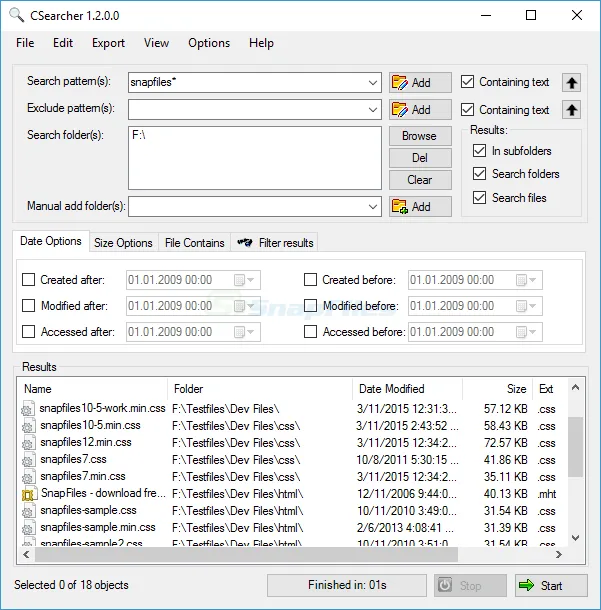Viewport: 601px width, 610px height.
Task: Sort results by Size column header
Action: point(498,389)
